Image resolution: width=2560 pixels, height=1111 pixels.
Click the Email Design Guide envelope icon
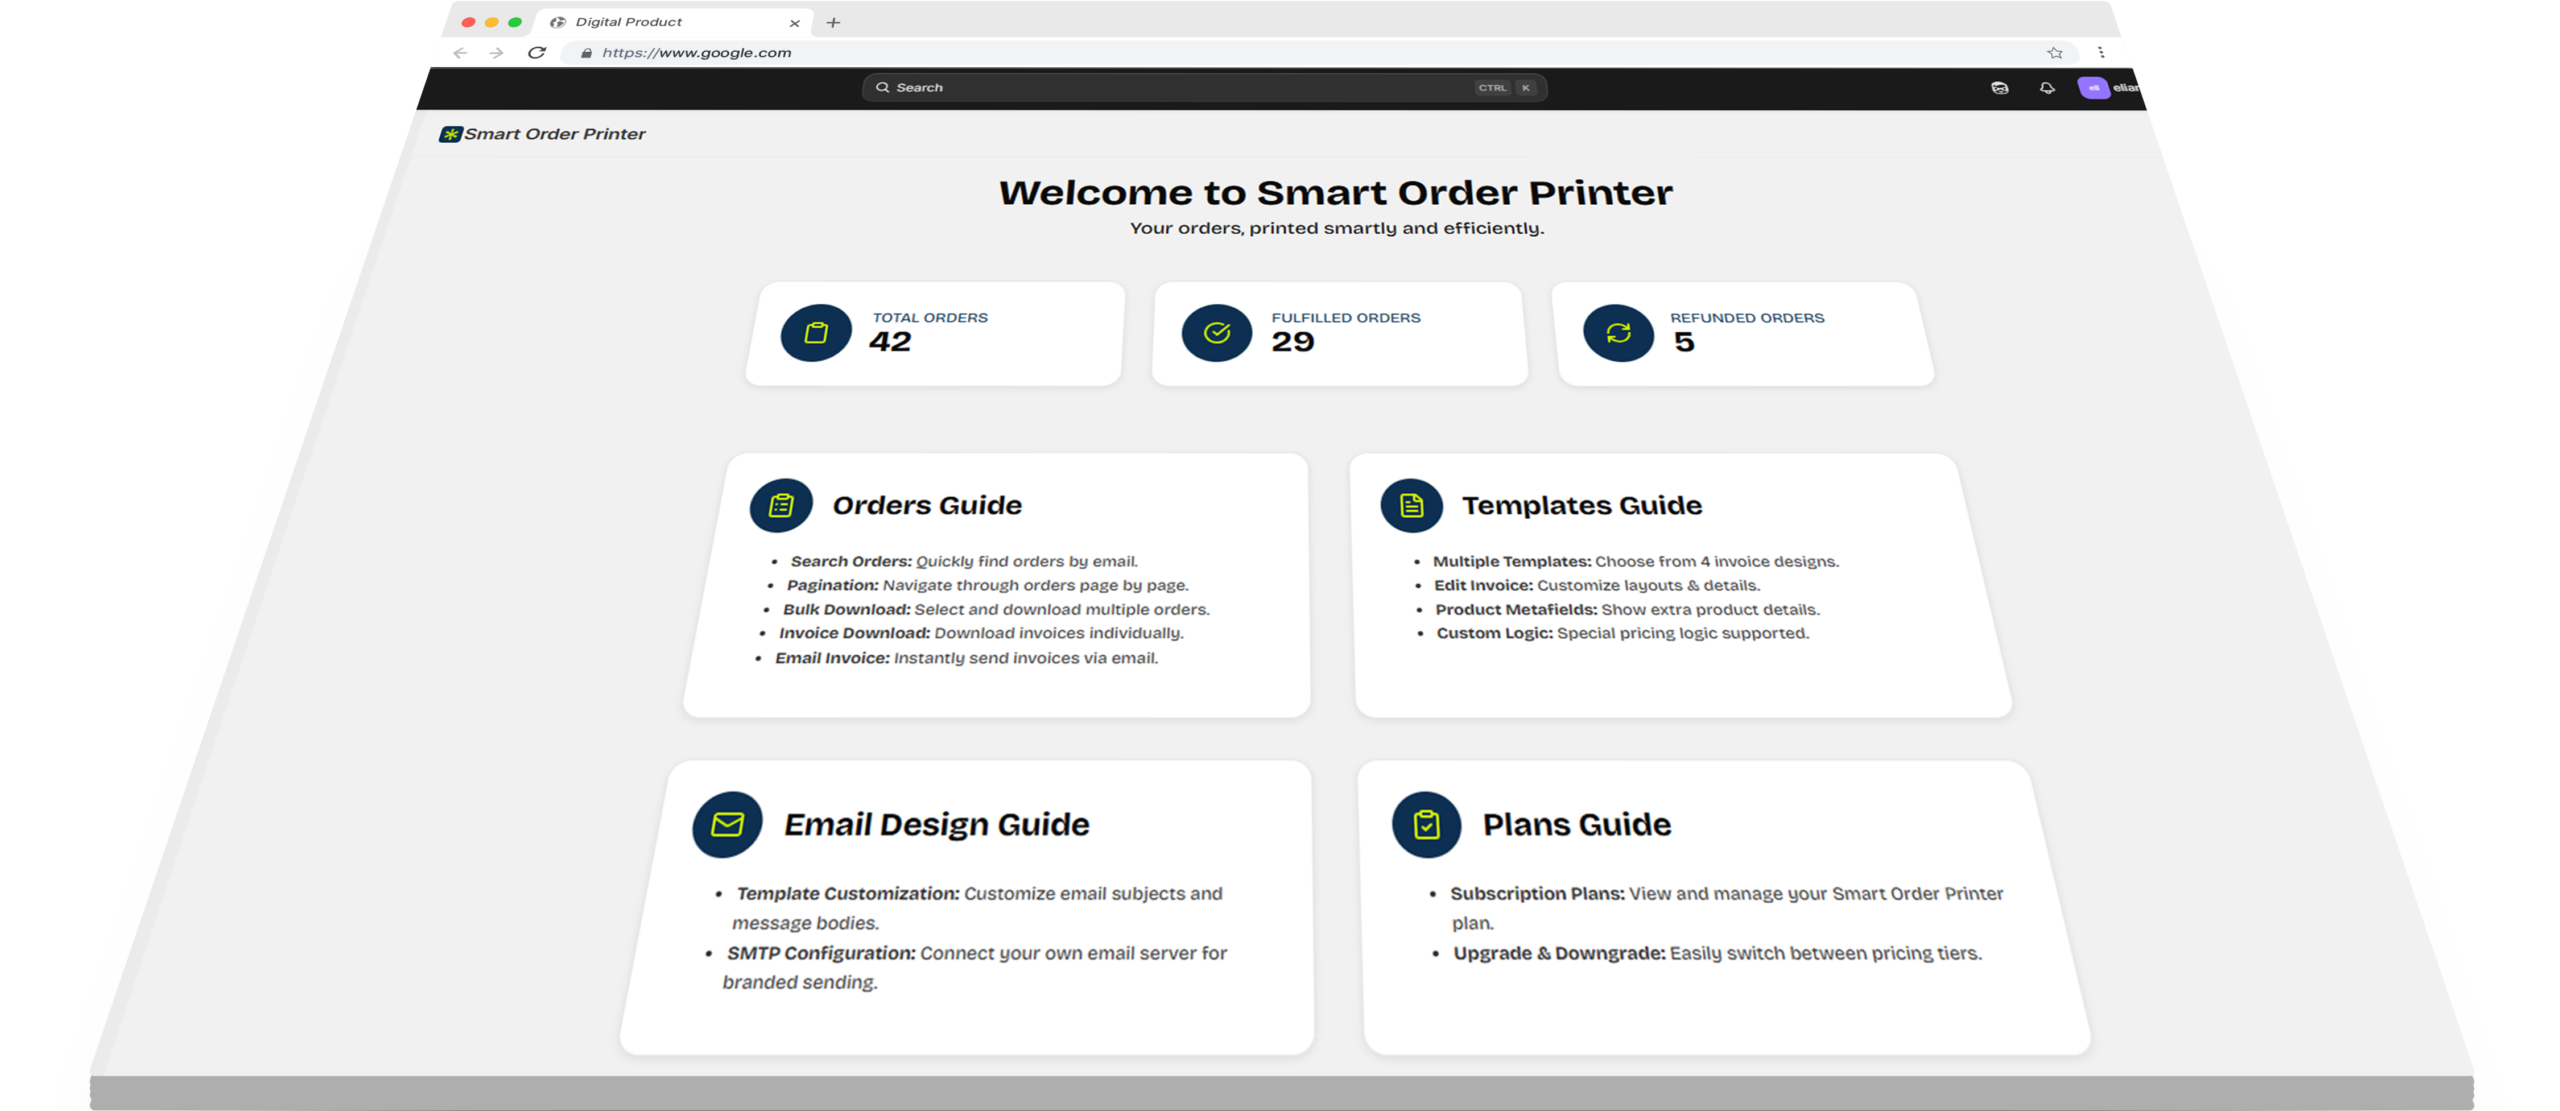click(727, 825)
